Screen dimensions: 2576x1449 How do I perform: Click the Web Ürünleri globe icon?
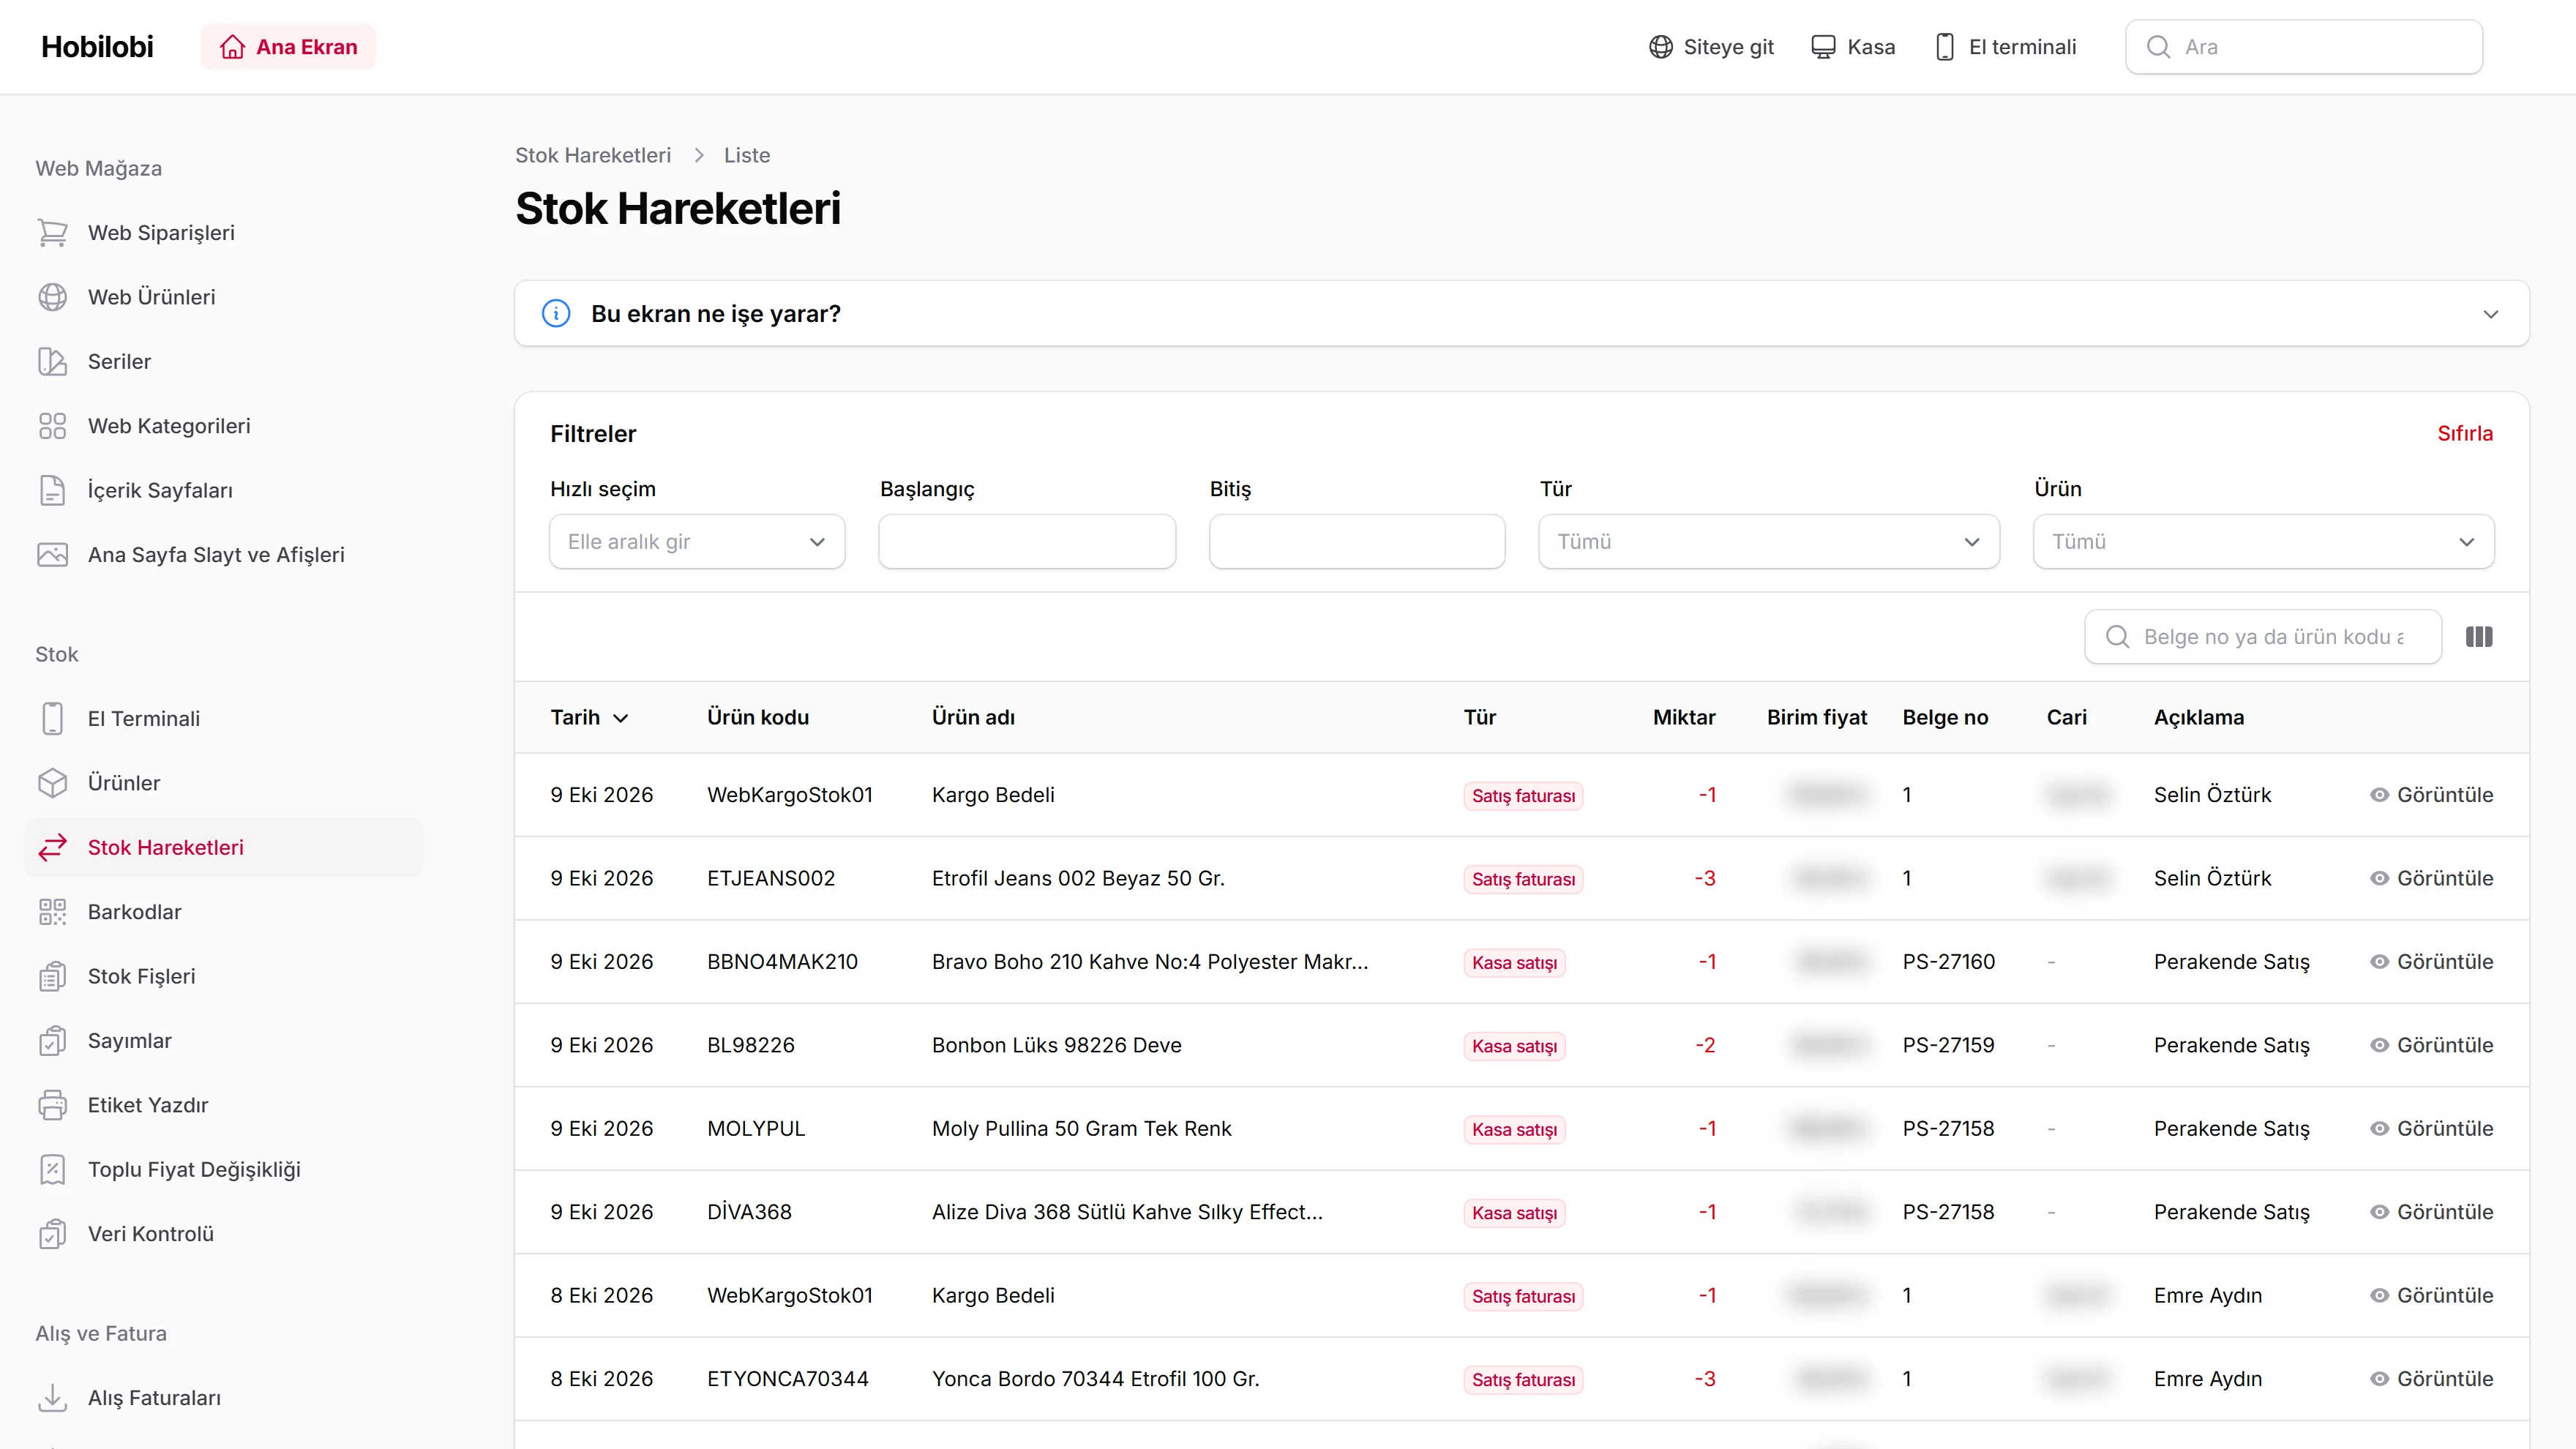(x=52, y=297)
